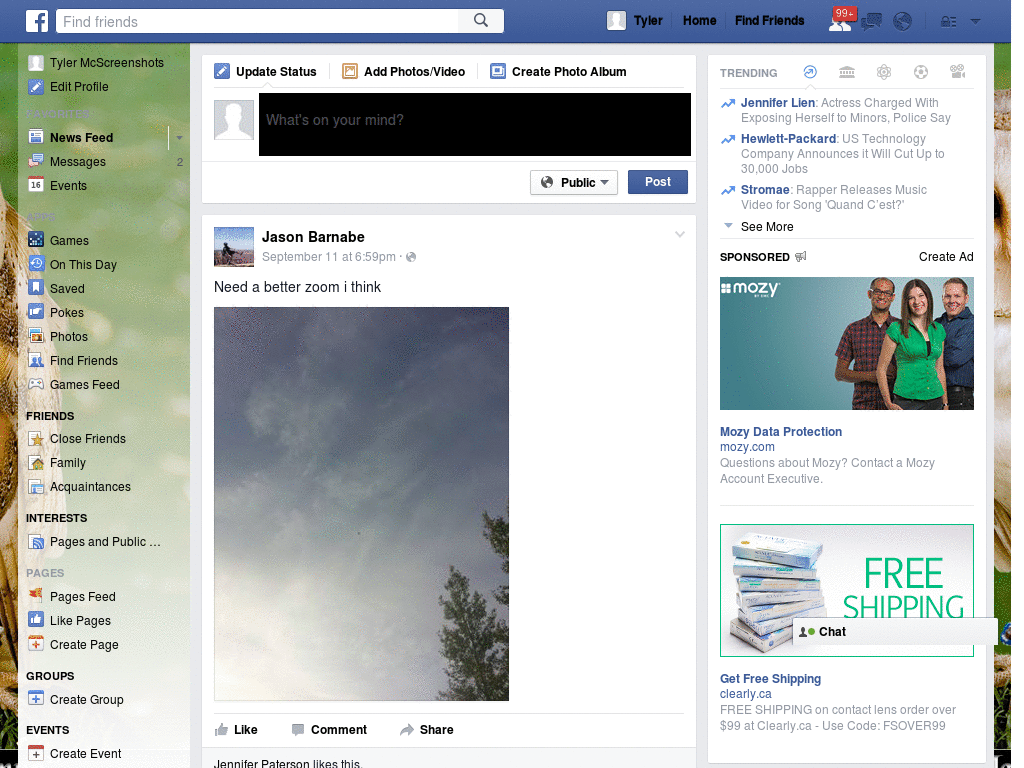Open Jason Barnabe's profile name link
Image resolution: width=1024 pixels, height=768 pixels.
(313, 237)
